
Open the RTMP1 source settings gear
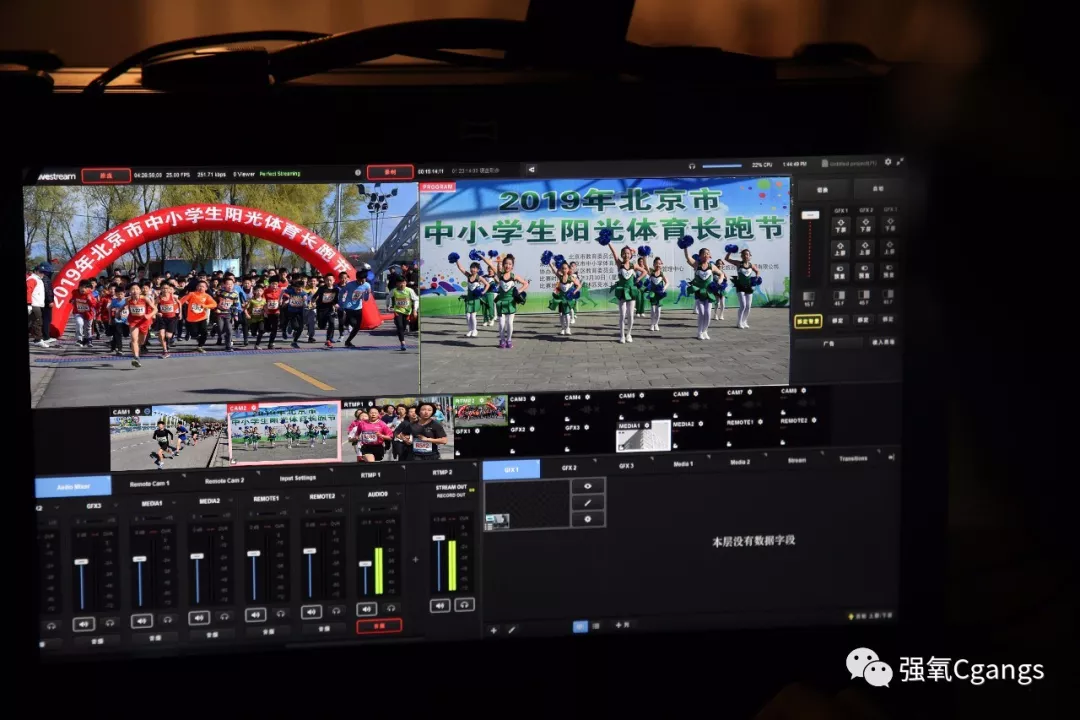371,404
